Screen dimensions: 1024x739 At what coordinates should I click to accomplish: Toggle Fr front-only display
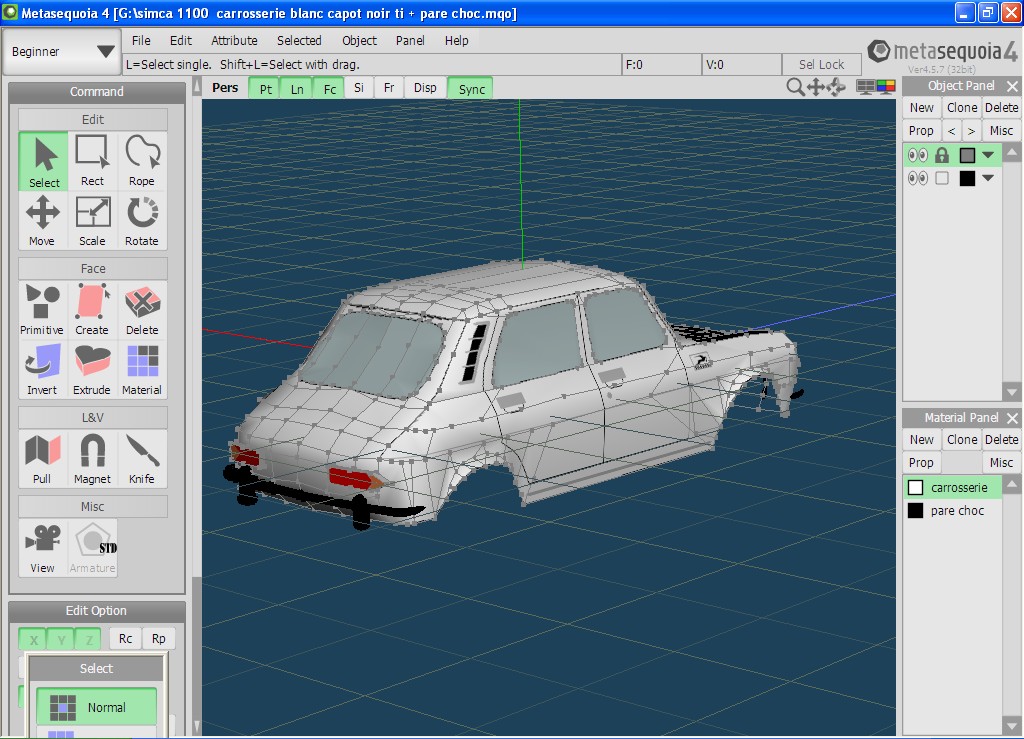pyautogui.click(x=389, y=88)
